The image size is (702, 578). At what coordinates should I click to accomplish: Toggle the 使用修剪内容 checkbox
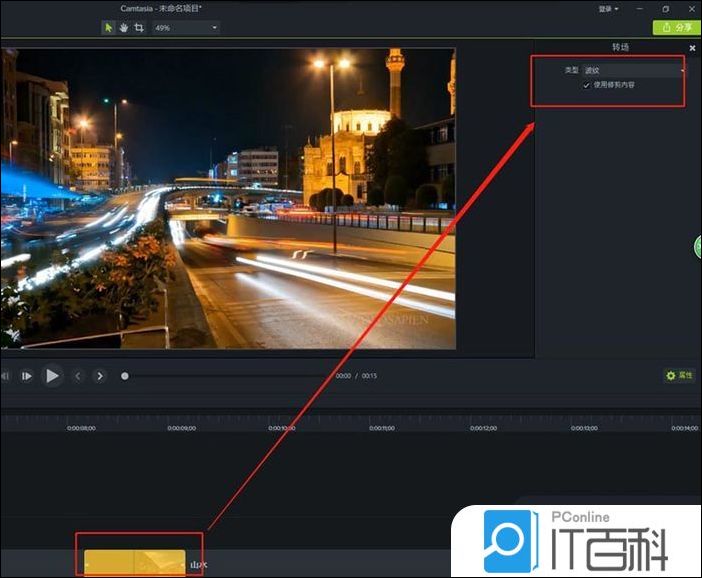pyautogui.click(x=587, y=85)
